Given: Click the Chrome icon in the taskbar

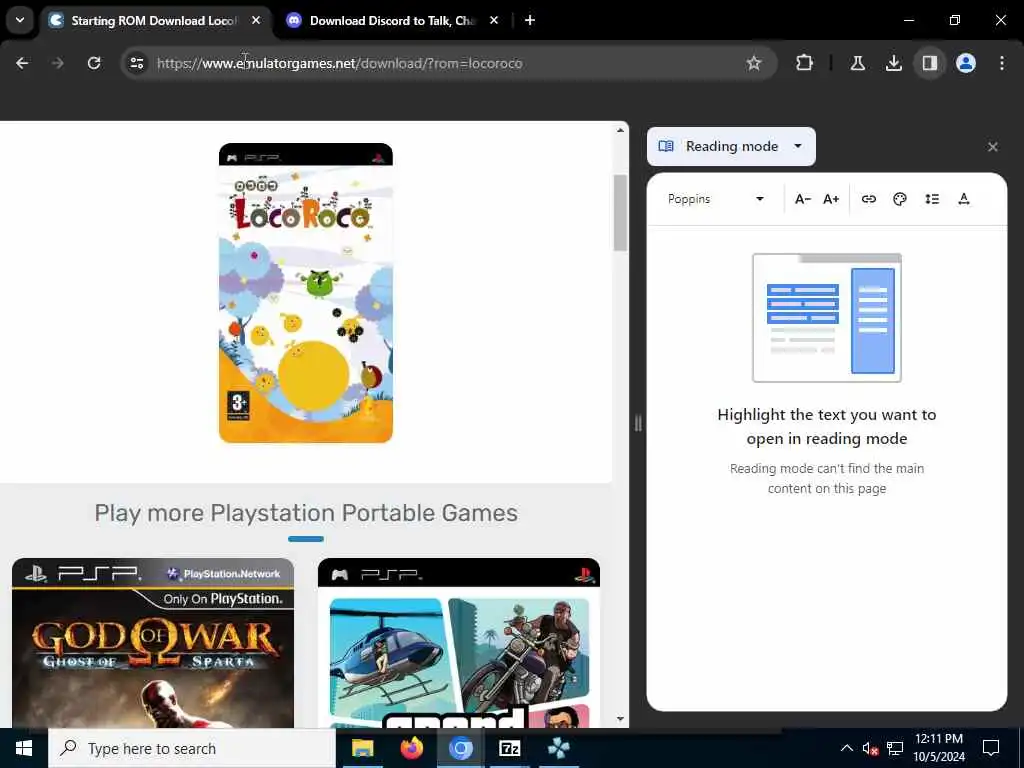Looking at the screenshot, I should tap(460, 748).
